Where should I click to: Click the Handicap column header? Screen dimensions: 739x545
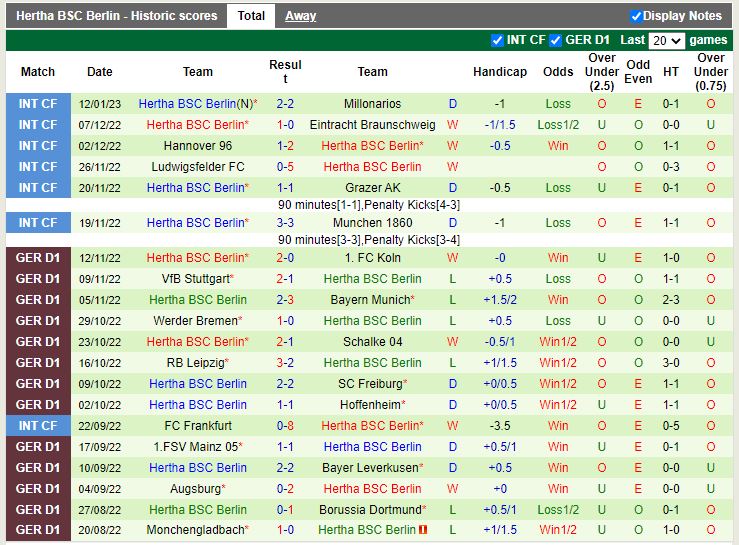click(x=500, y=72)
